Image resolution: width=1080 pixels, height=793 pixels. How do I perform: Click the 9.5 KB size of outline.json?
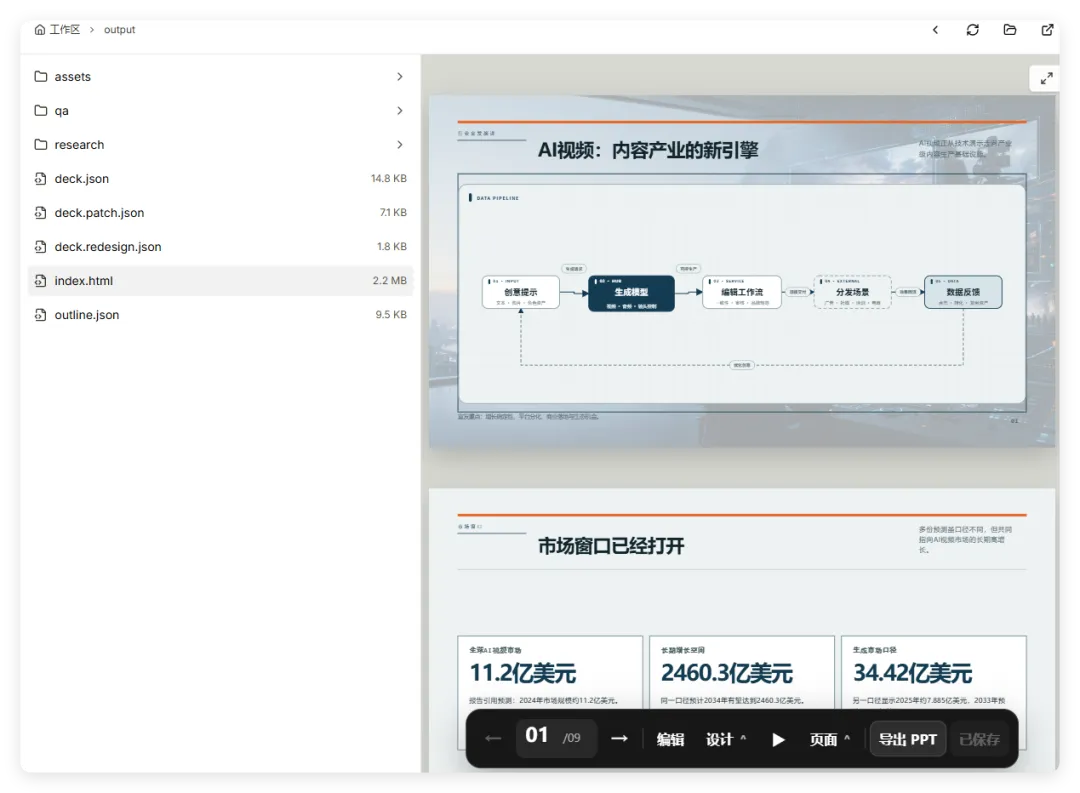pos(391,314)
